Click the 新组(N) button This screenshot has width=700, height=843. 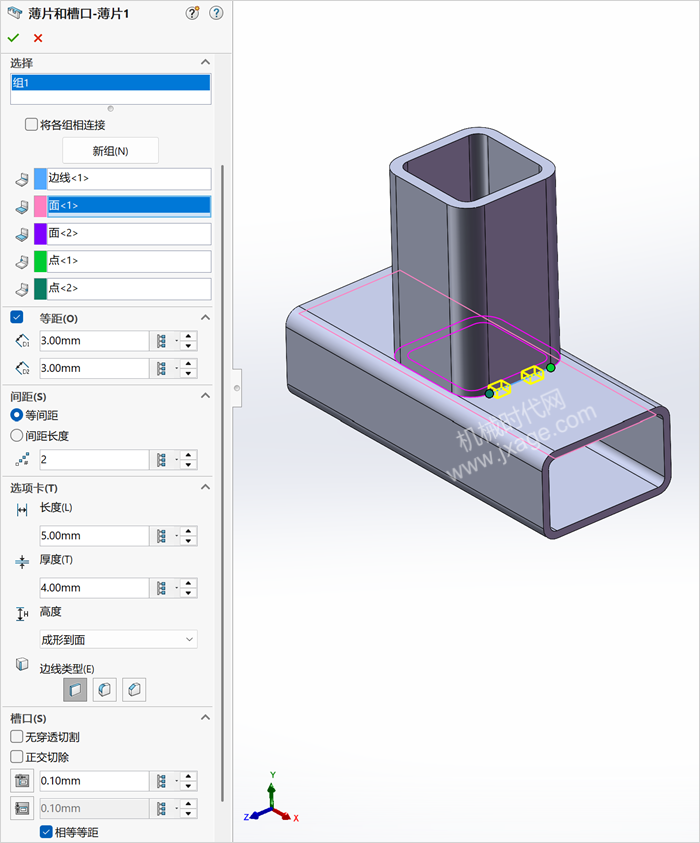point(110,151)
